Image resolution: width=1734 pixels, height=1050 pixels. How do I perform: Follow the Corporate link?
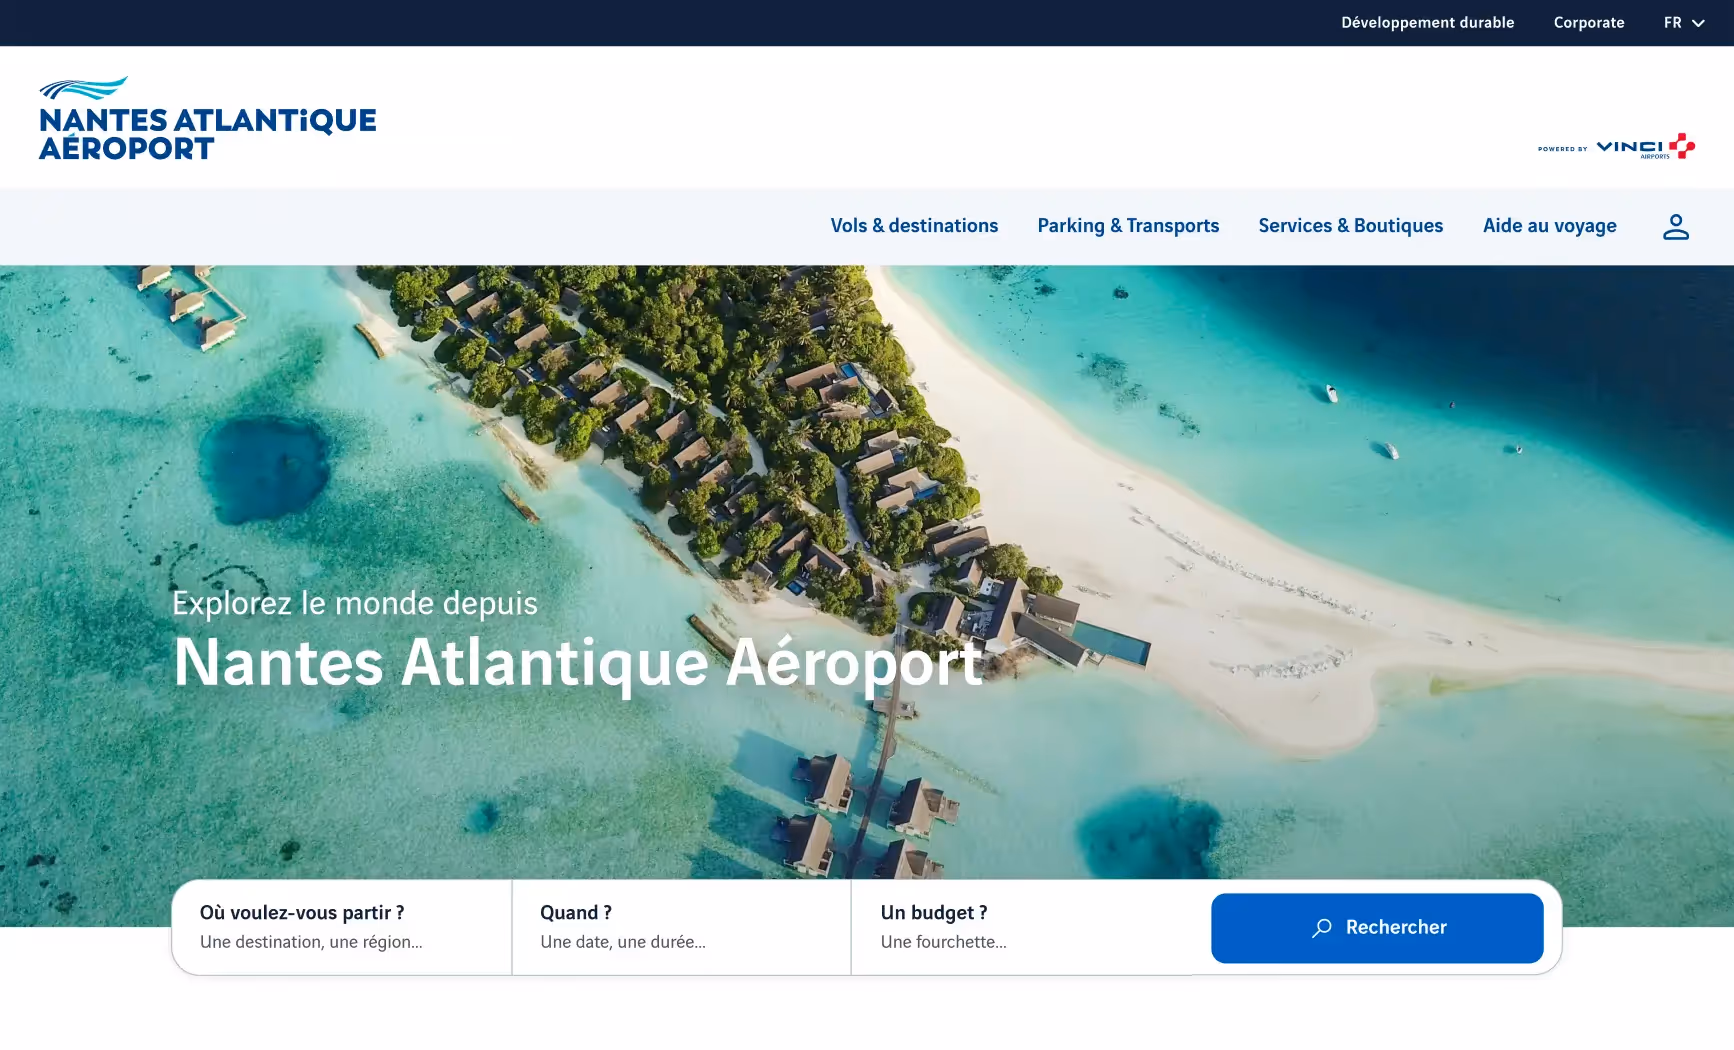[x=1589, y=23]
